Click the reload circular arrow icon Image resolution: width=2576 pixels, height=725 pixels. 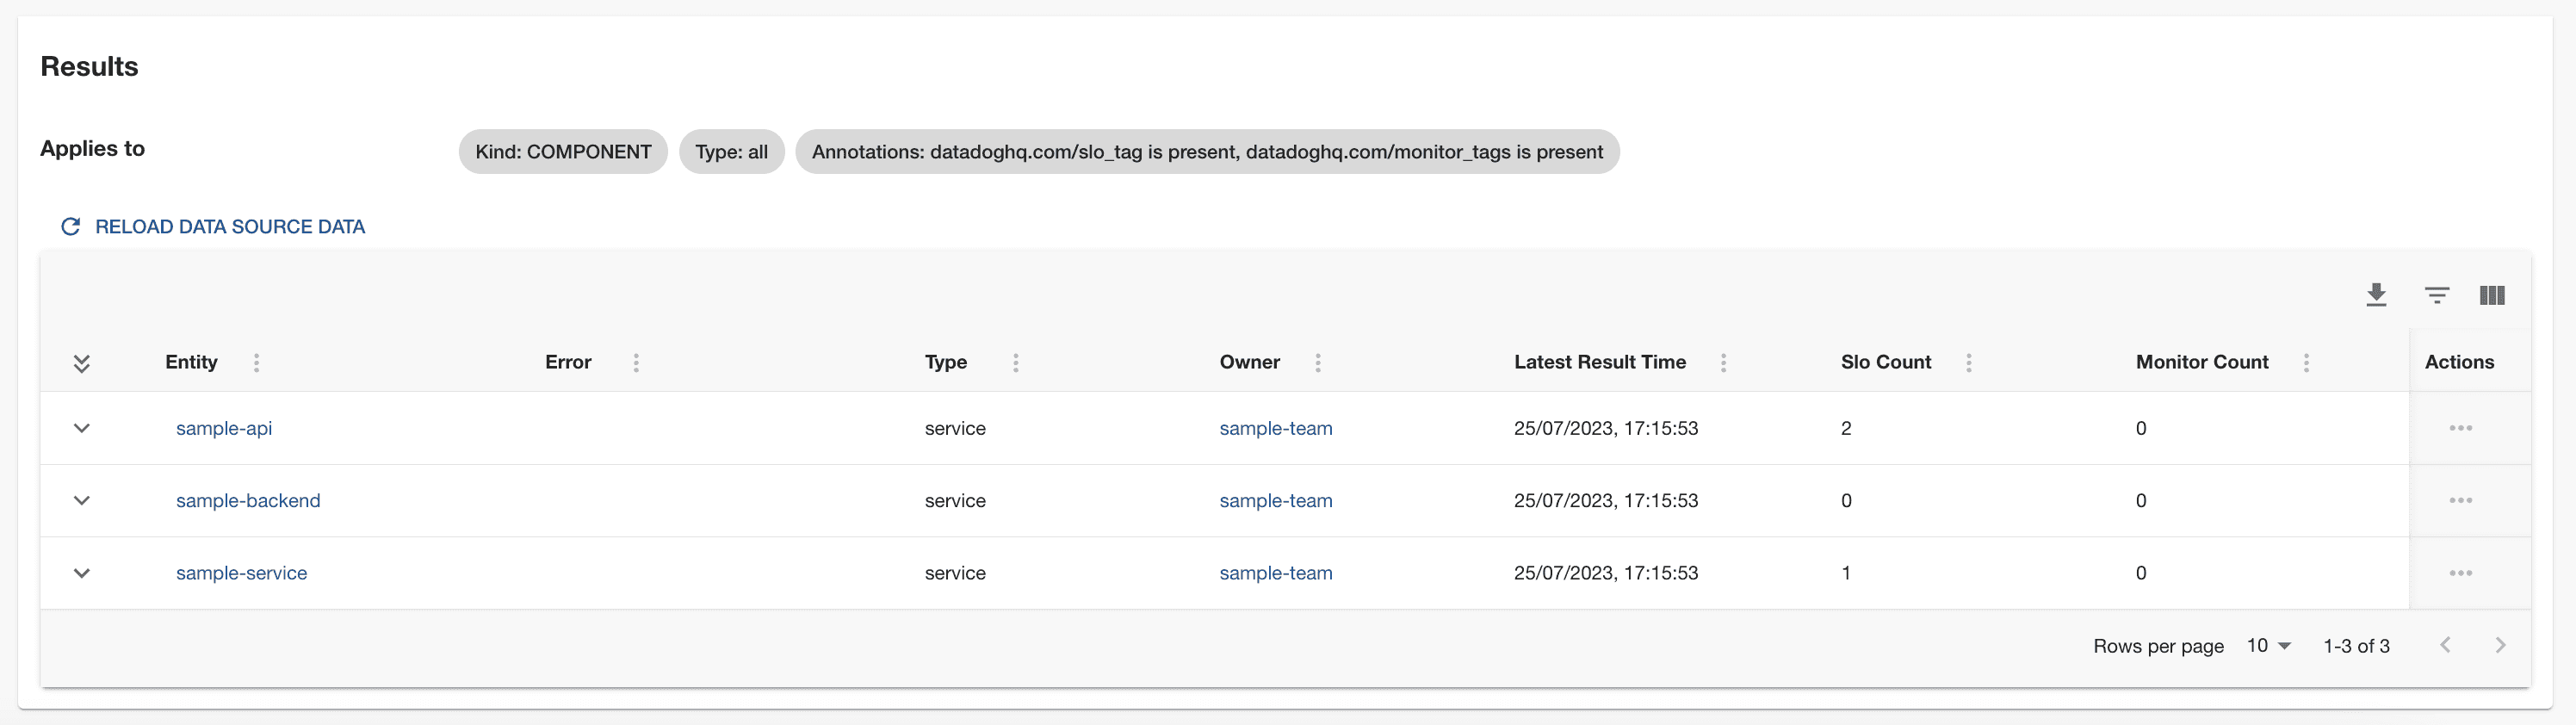pyautogui.click(x=70, y=227)
